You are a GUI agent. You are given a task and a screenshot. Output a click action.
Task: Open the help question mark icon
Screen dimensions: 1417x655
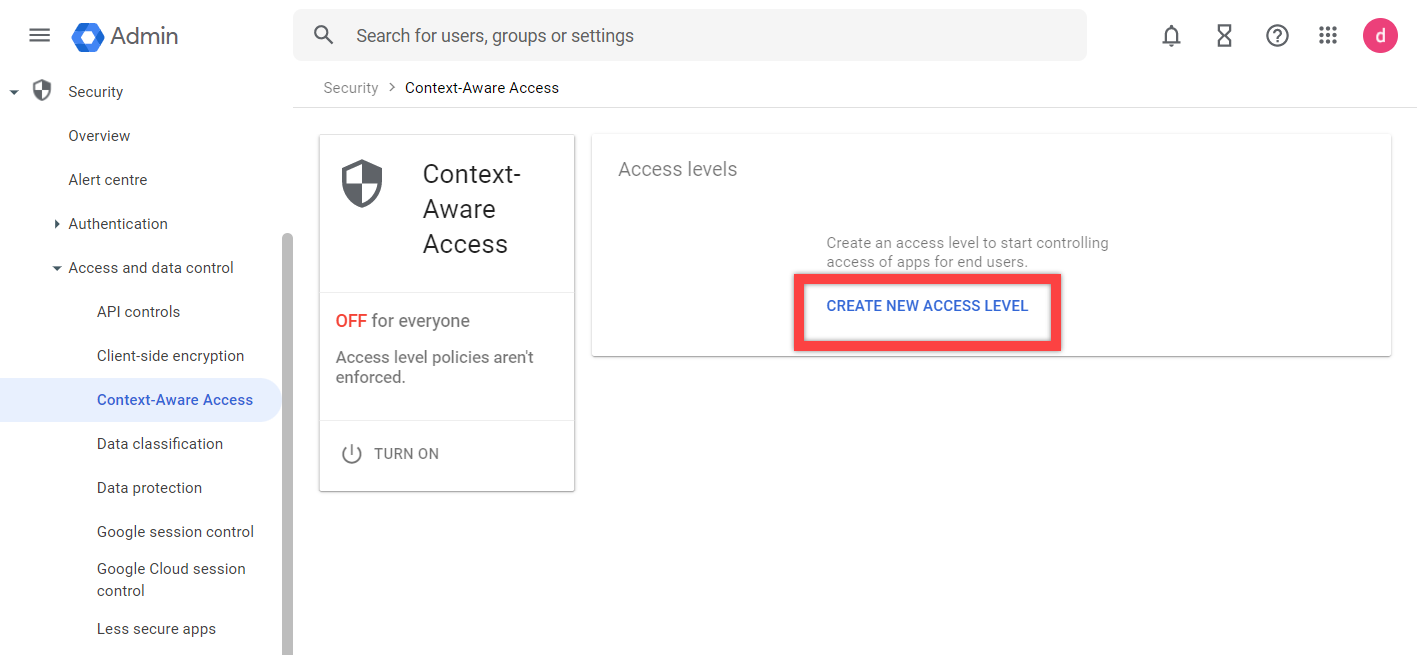1277,36
